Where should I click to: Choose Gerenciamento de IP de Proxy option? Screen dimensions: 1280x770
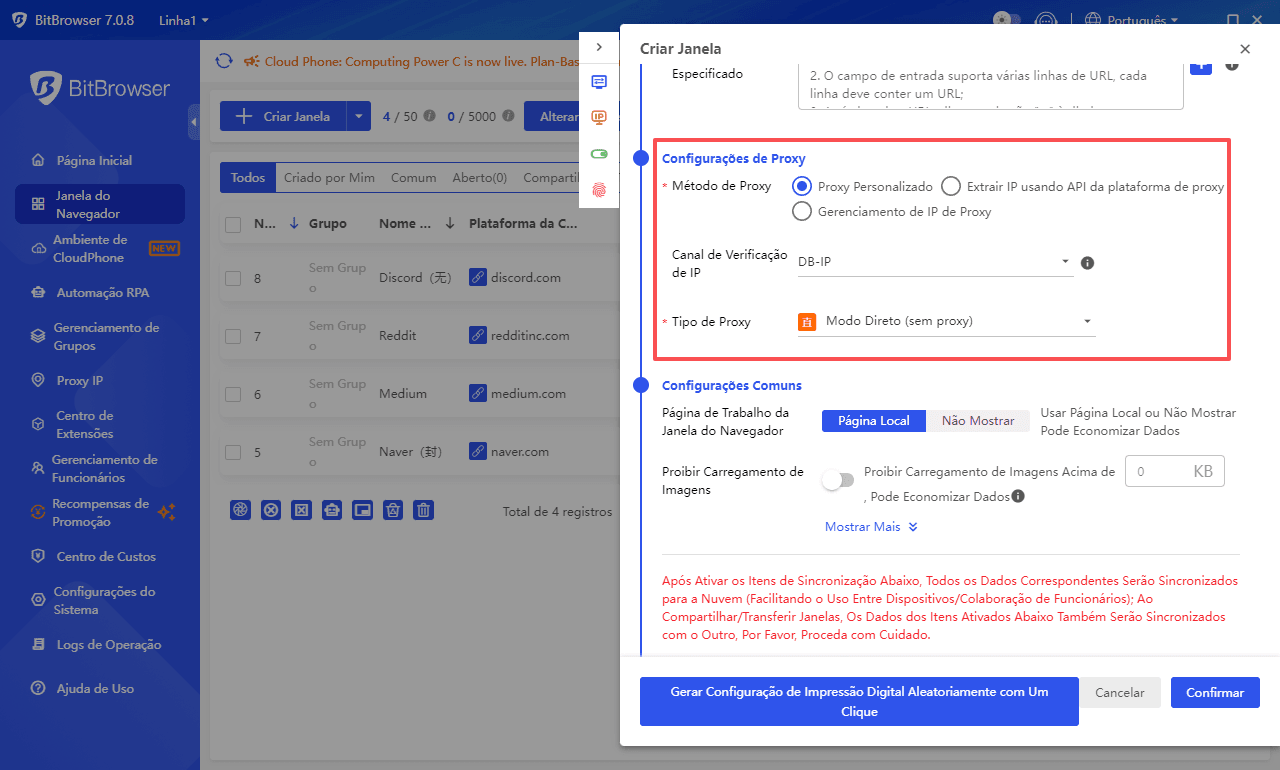tap(801, 211)
